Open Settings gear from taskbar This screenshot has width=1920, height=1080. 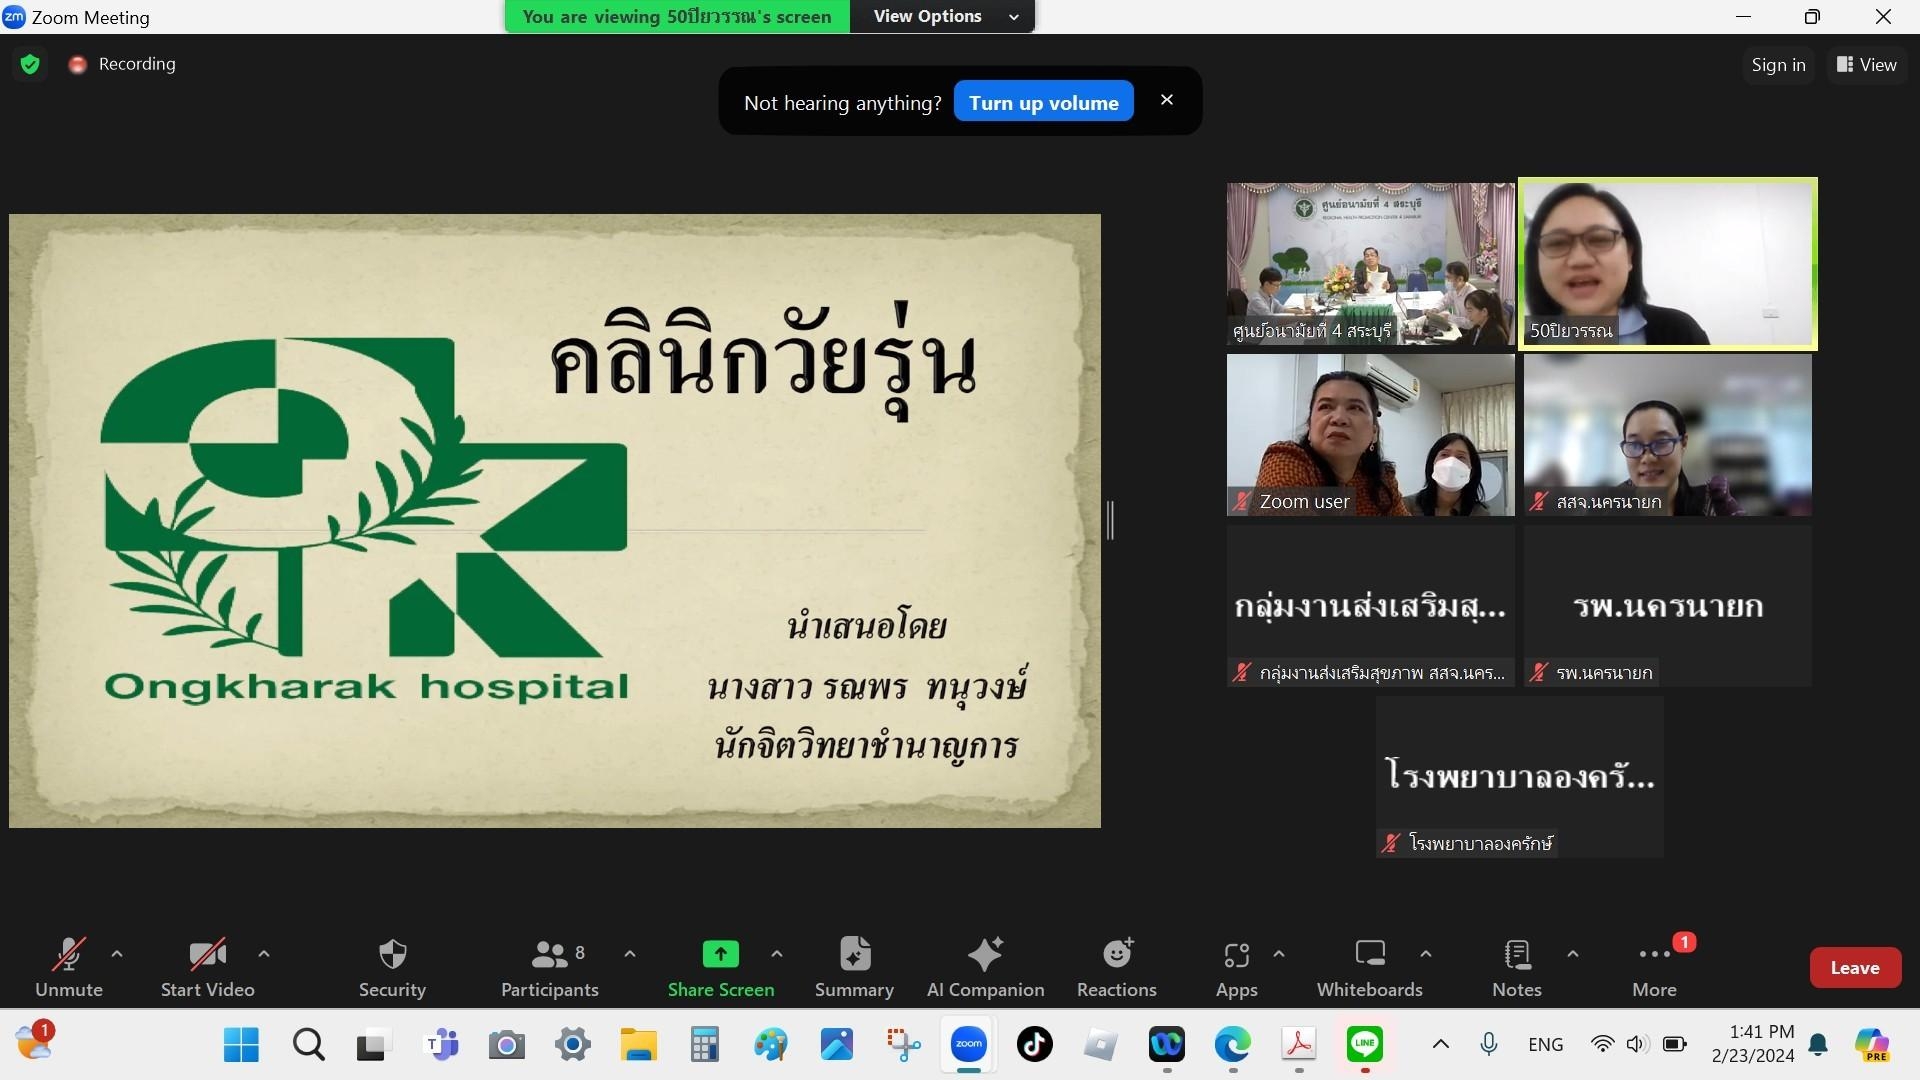tap(572, 1045)
